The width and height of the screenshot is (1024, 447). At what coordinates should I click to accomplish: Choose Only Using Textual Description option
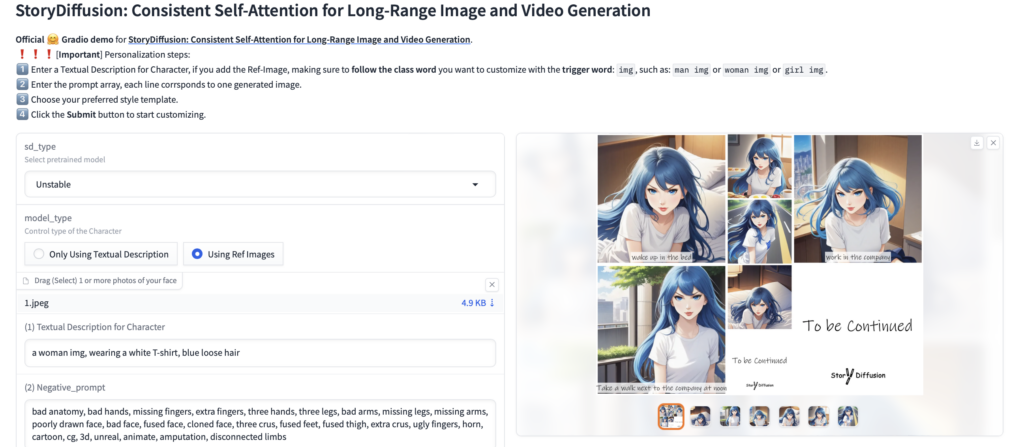click(101, 254)
